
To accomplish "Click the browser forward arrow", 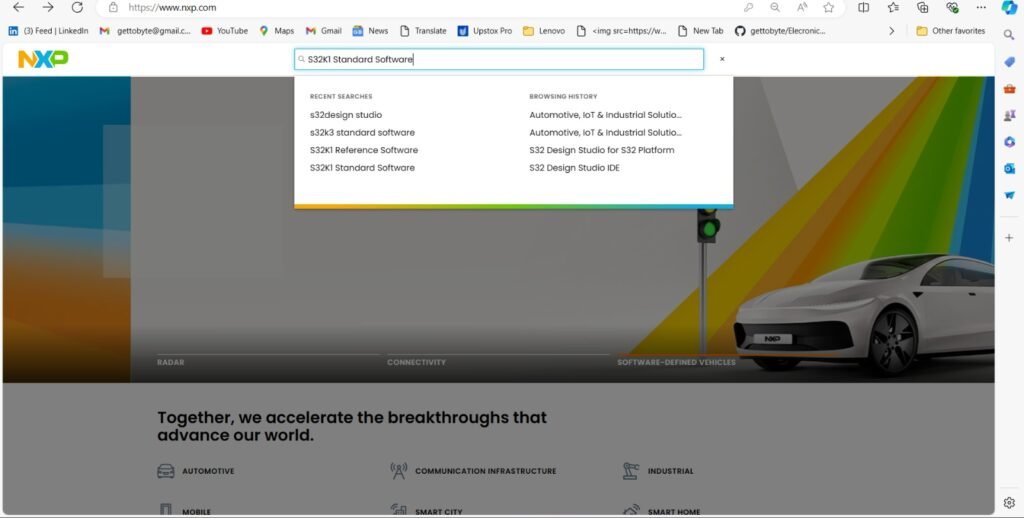I will [x=48, y=7].
